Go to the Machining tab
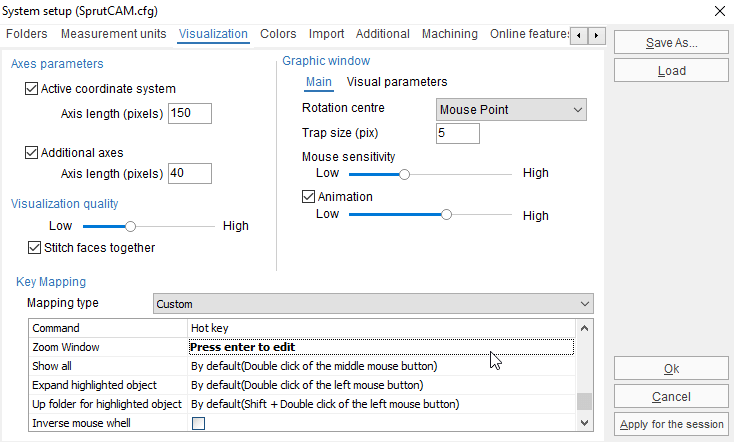The image size is (734, 442). pos(450,34)
